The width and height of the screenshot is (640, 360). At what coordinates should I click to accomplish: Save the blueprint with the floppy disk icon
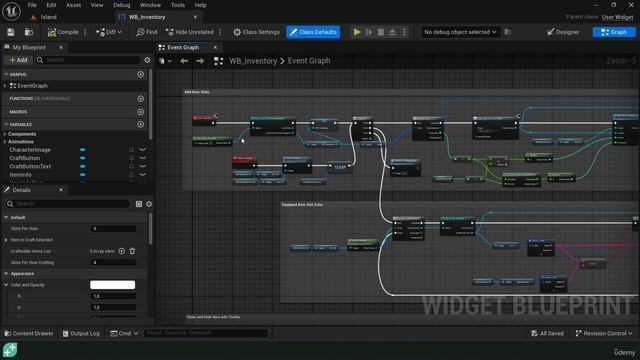11,32
